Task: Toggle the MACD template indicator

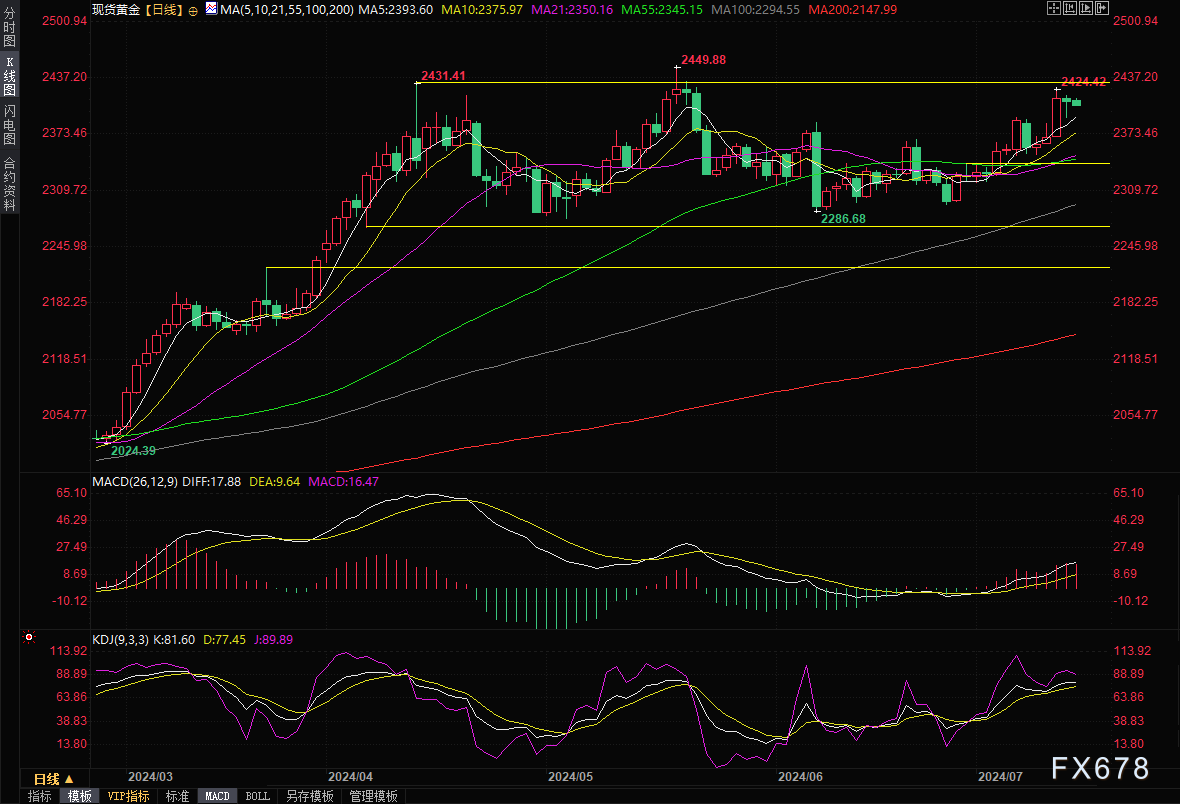Action: pos(217,796)
